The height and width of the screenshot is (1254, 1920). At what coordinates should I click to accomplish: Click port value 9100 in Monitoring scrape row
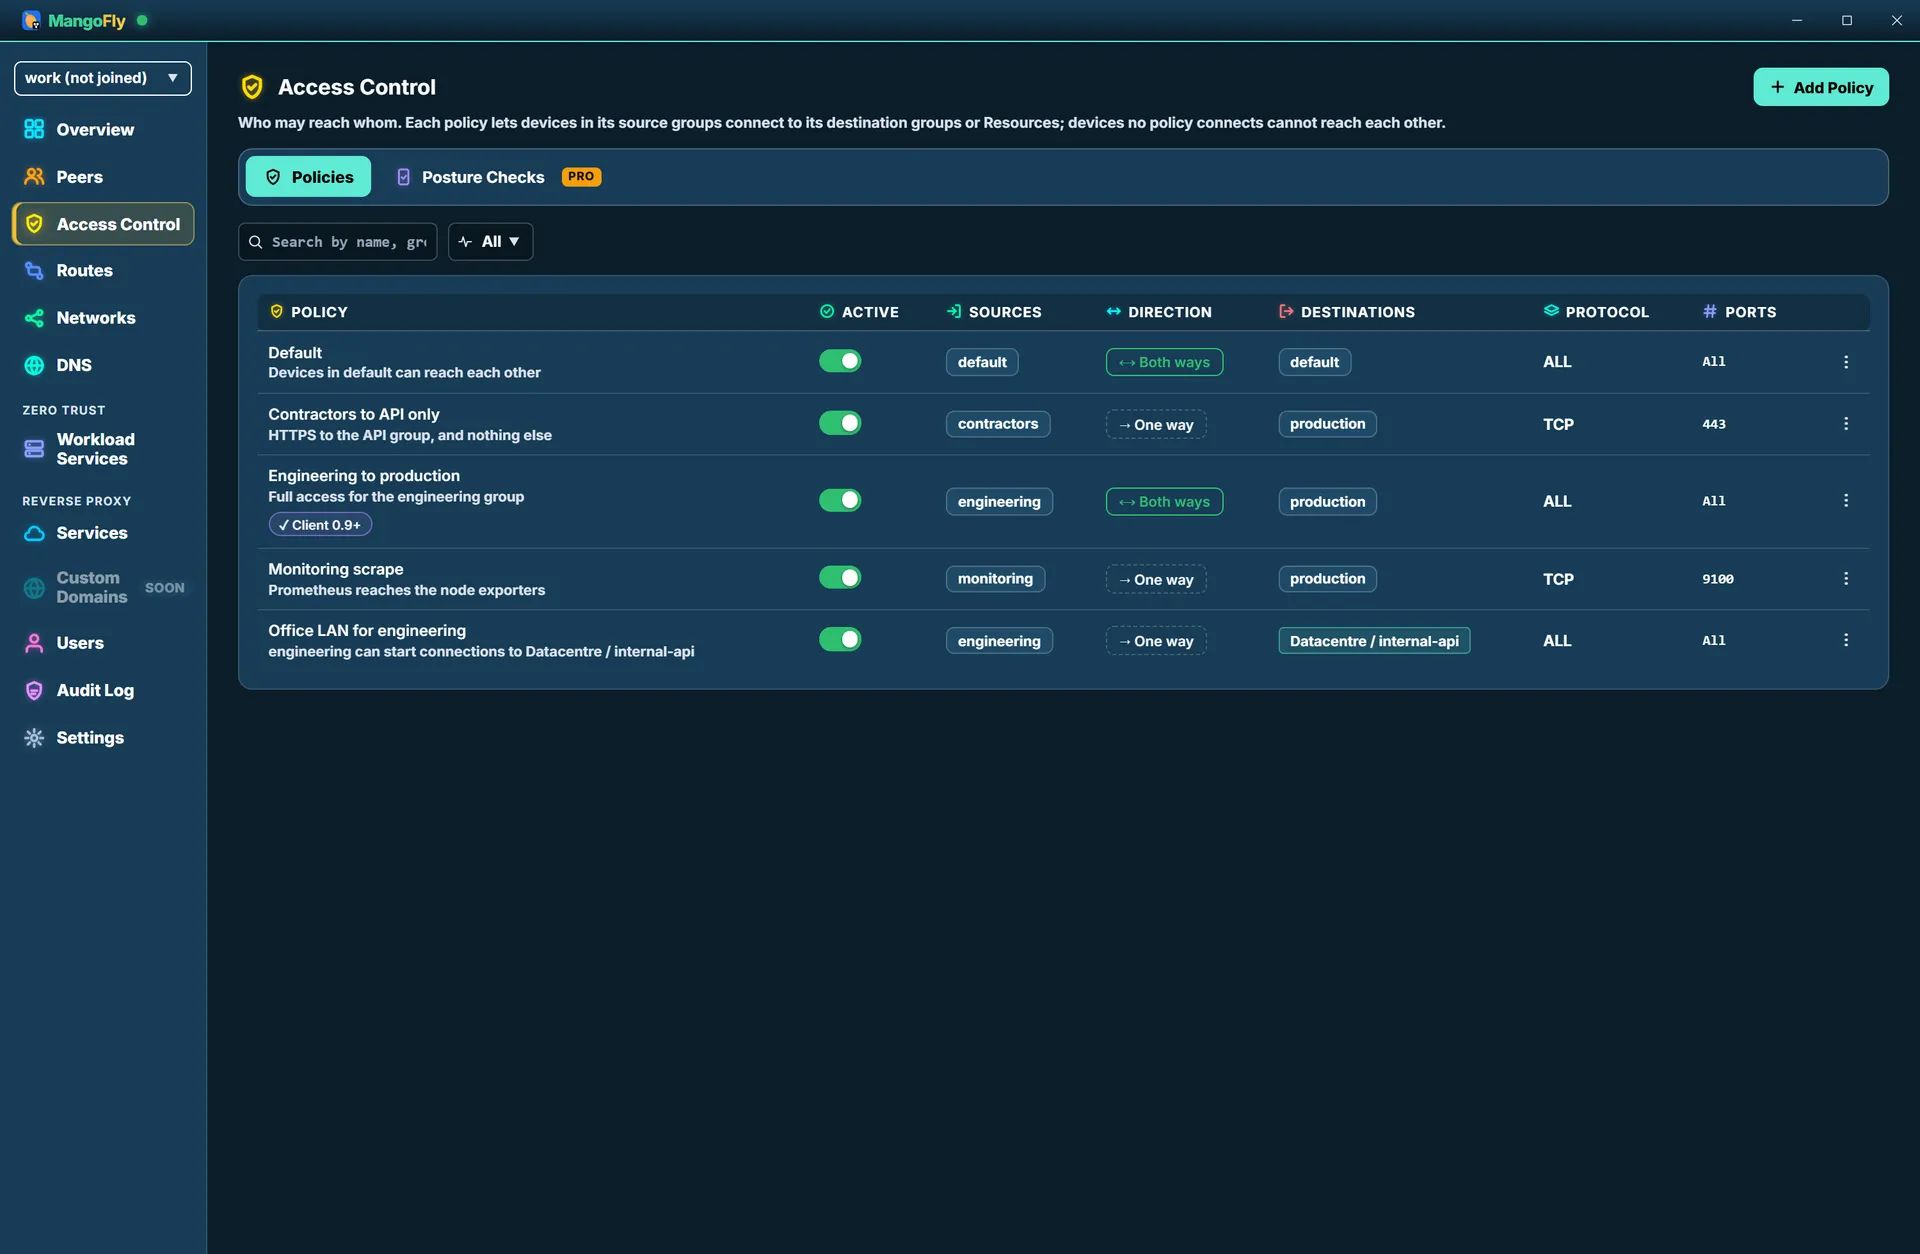coord(1718,579)
